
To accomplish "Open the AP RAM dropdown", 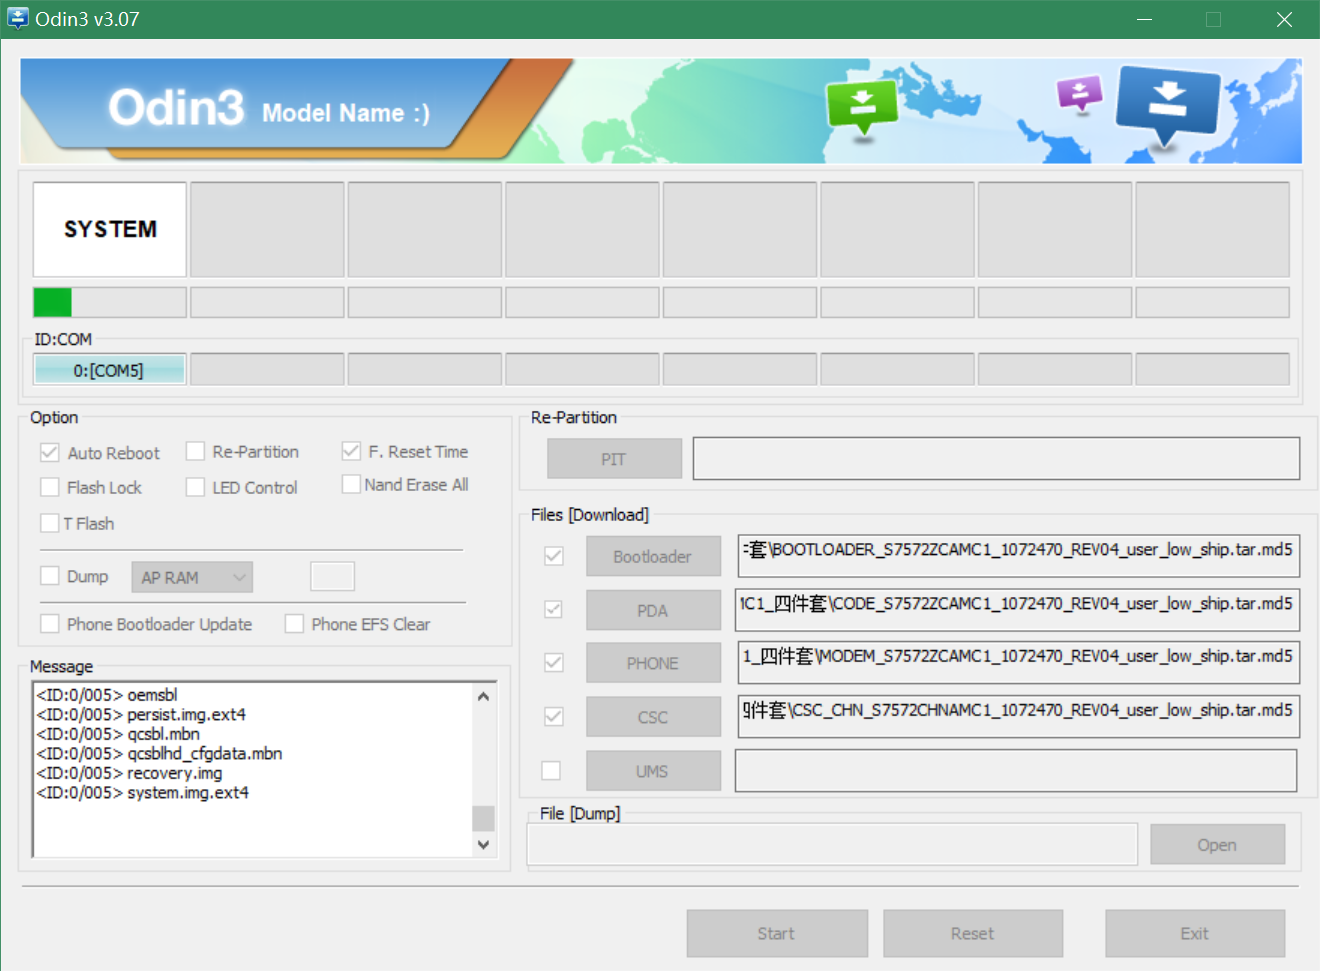I will (x=192, y=577).
